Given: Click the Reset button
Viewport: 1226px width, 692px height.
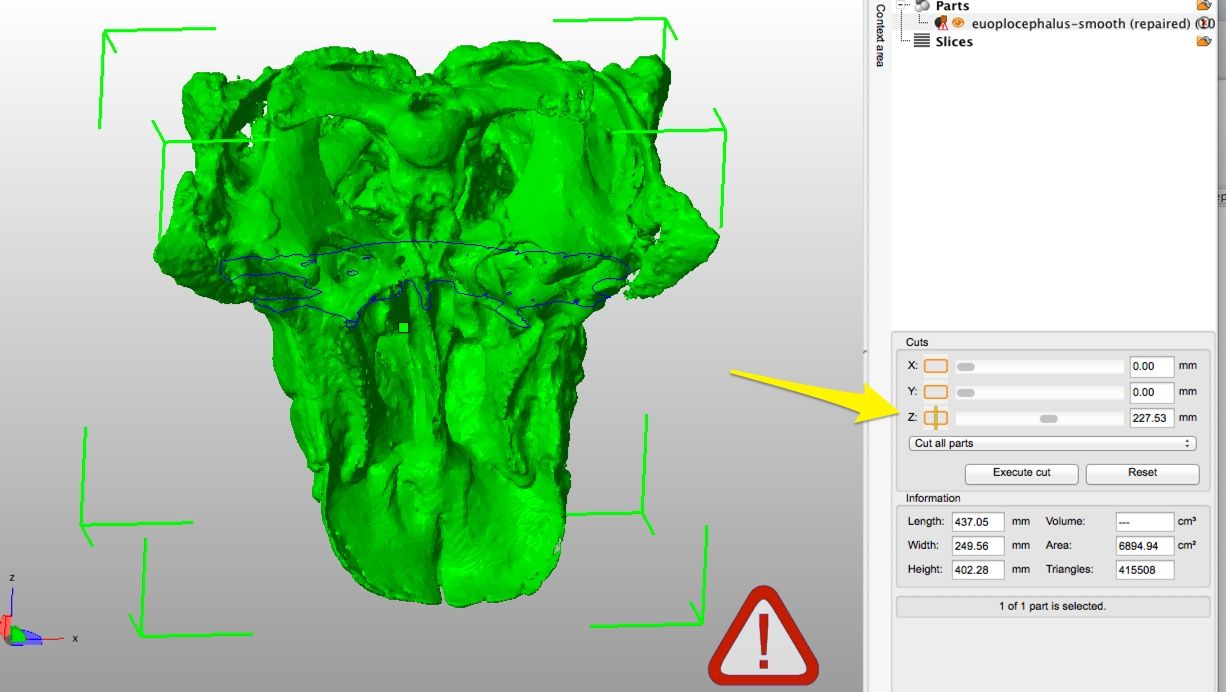Looking at the screenshot, I should pos(1142,473).
